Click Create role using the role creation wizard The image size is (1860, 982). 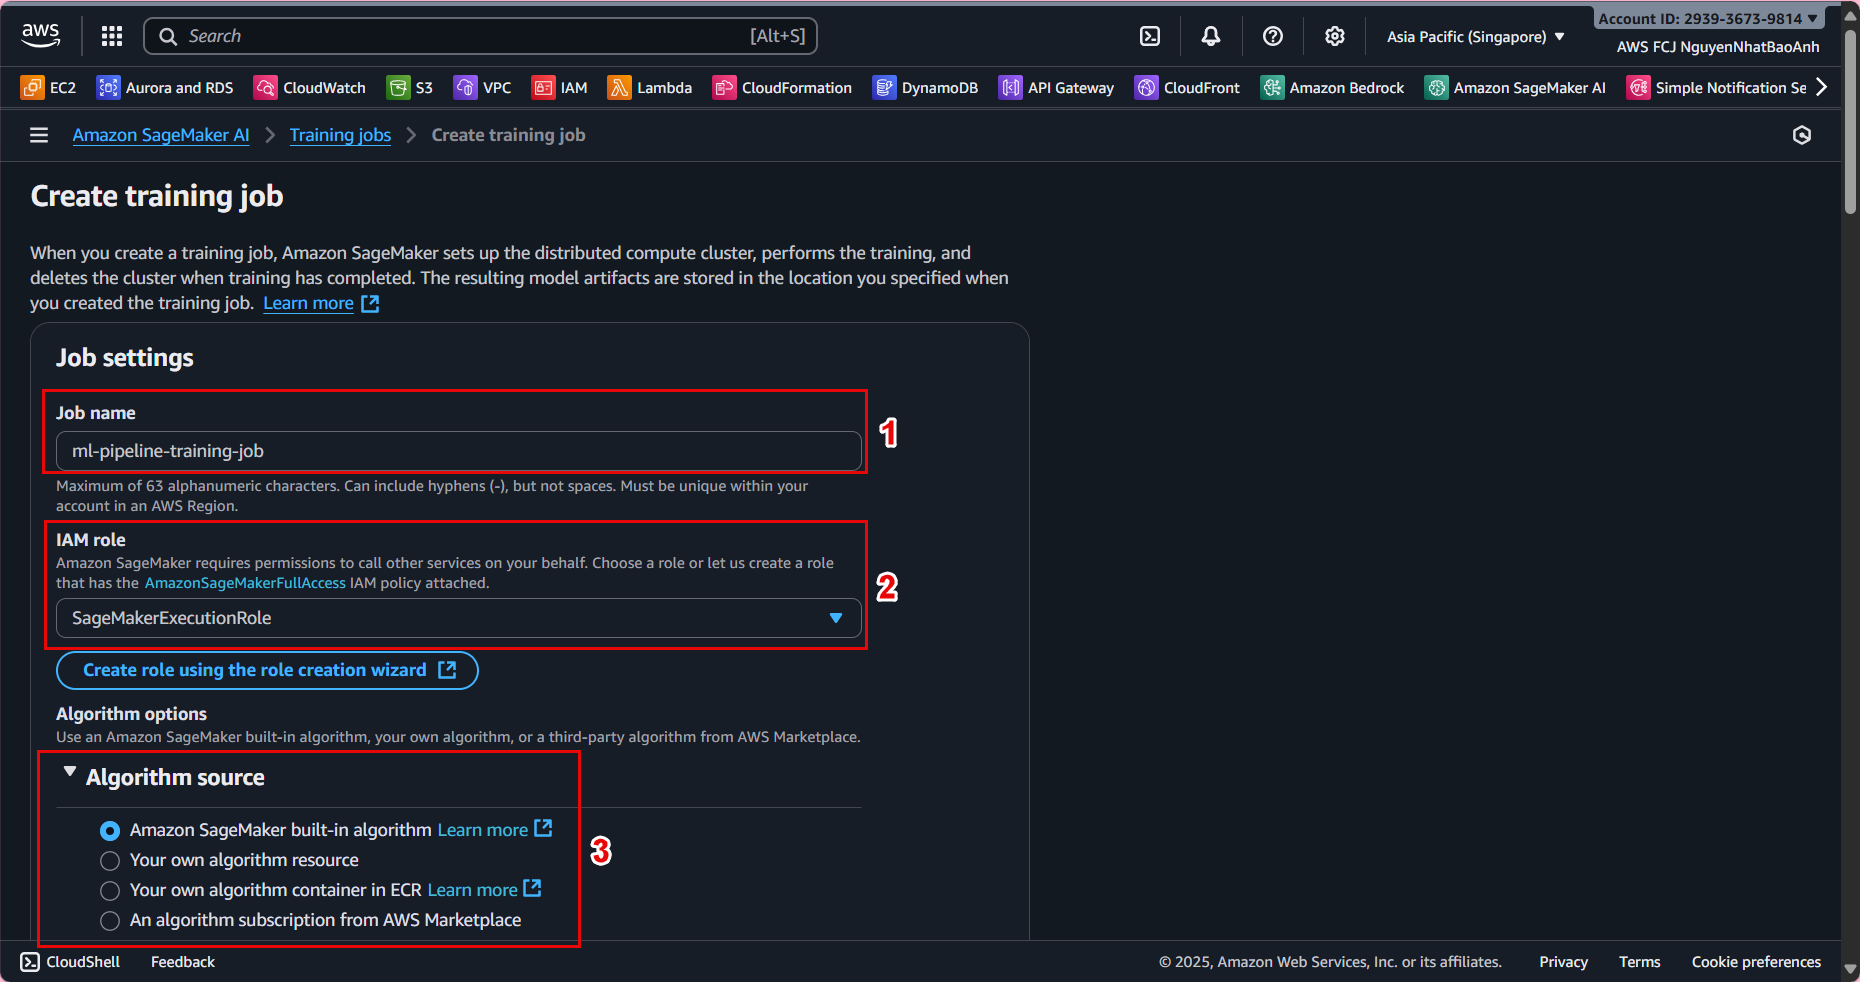(267, 670)
